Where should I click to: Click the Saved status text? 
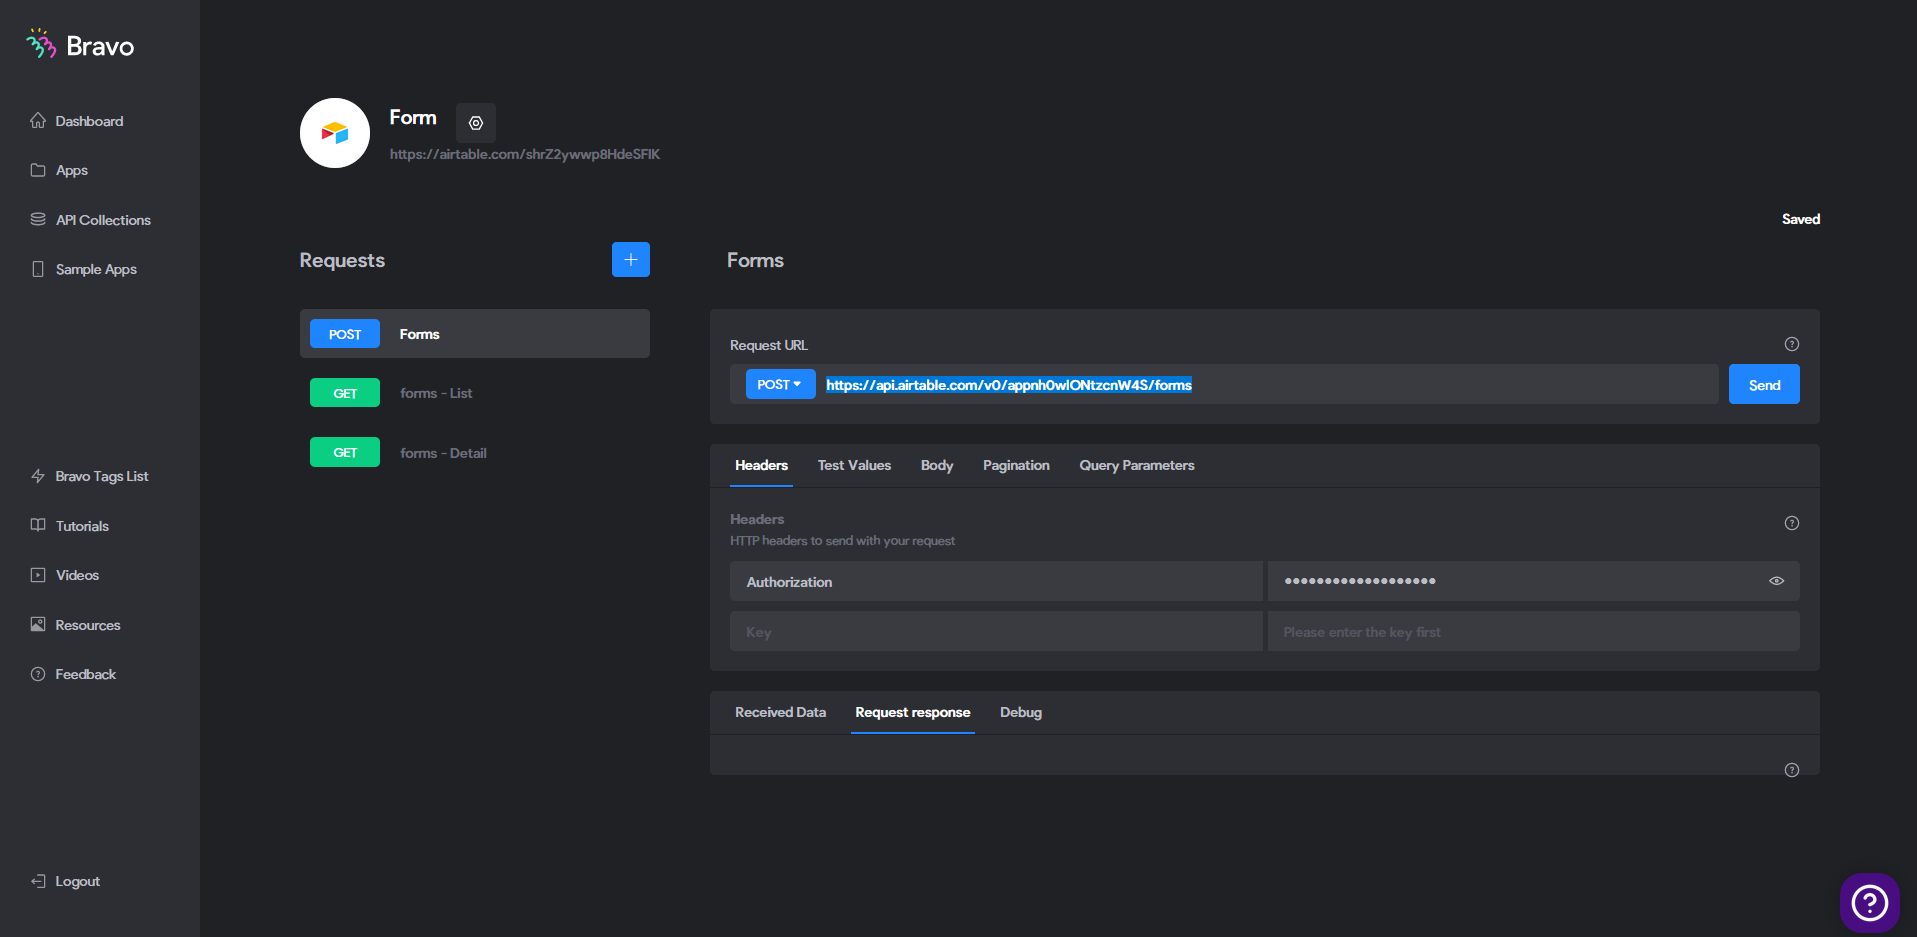(1801, 219)
